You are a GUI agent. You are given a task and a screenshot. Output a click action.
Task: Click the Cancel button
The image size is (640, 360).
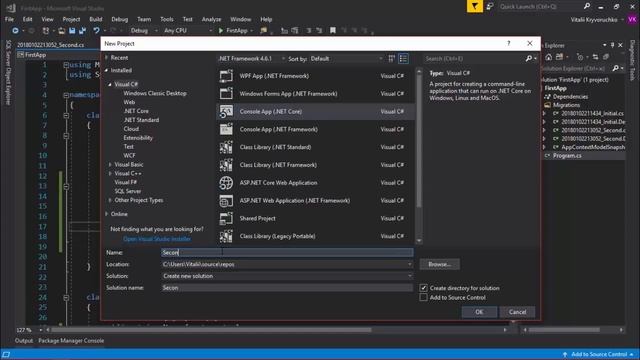517,312
